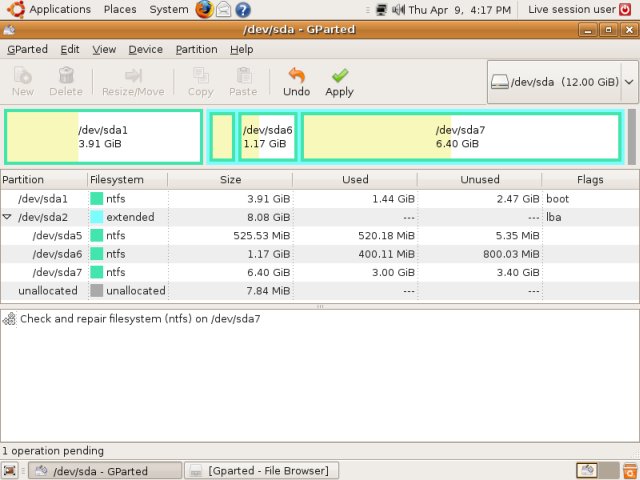Click the 3.00 GiB used value
The height and width of the screenshot is (480, 640).
[393, 272]
